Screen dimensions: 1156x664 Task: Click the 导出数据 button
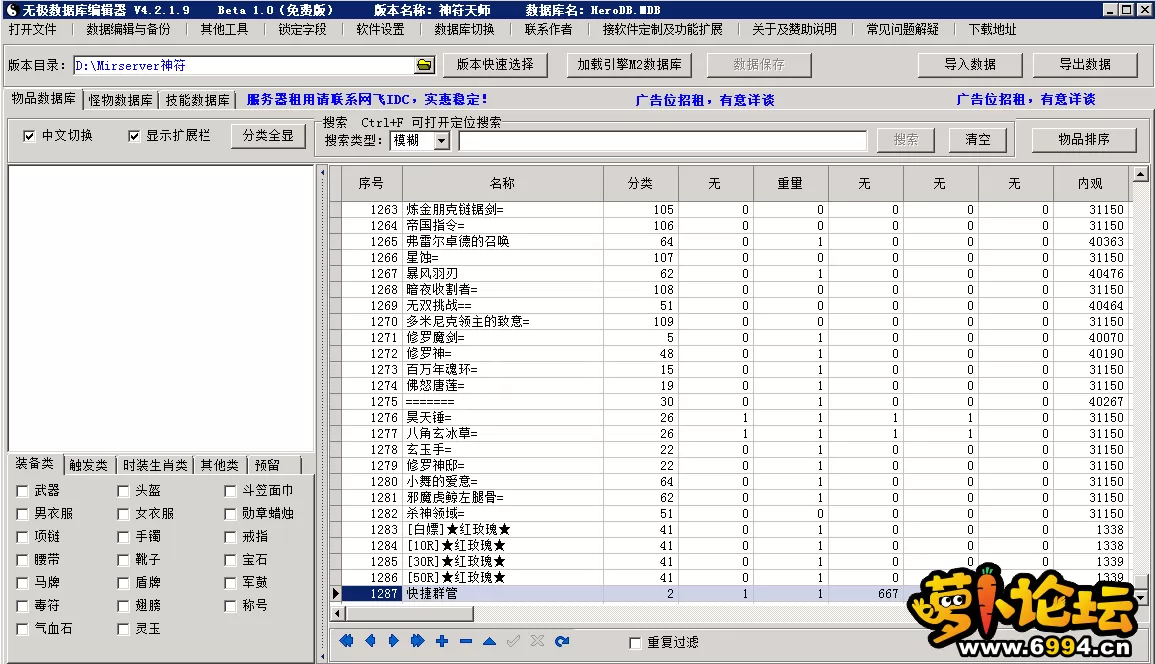(1085, 64)
